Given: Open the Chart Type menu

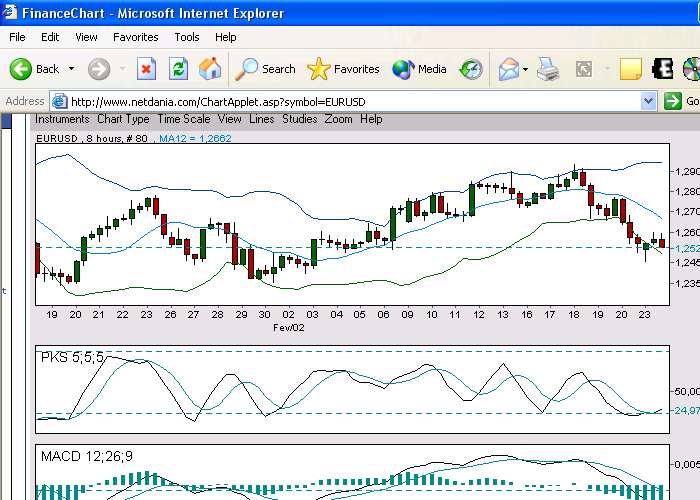Looking at the screenshot, I should tap(123, 119).
